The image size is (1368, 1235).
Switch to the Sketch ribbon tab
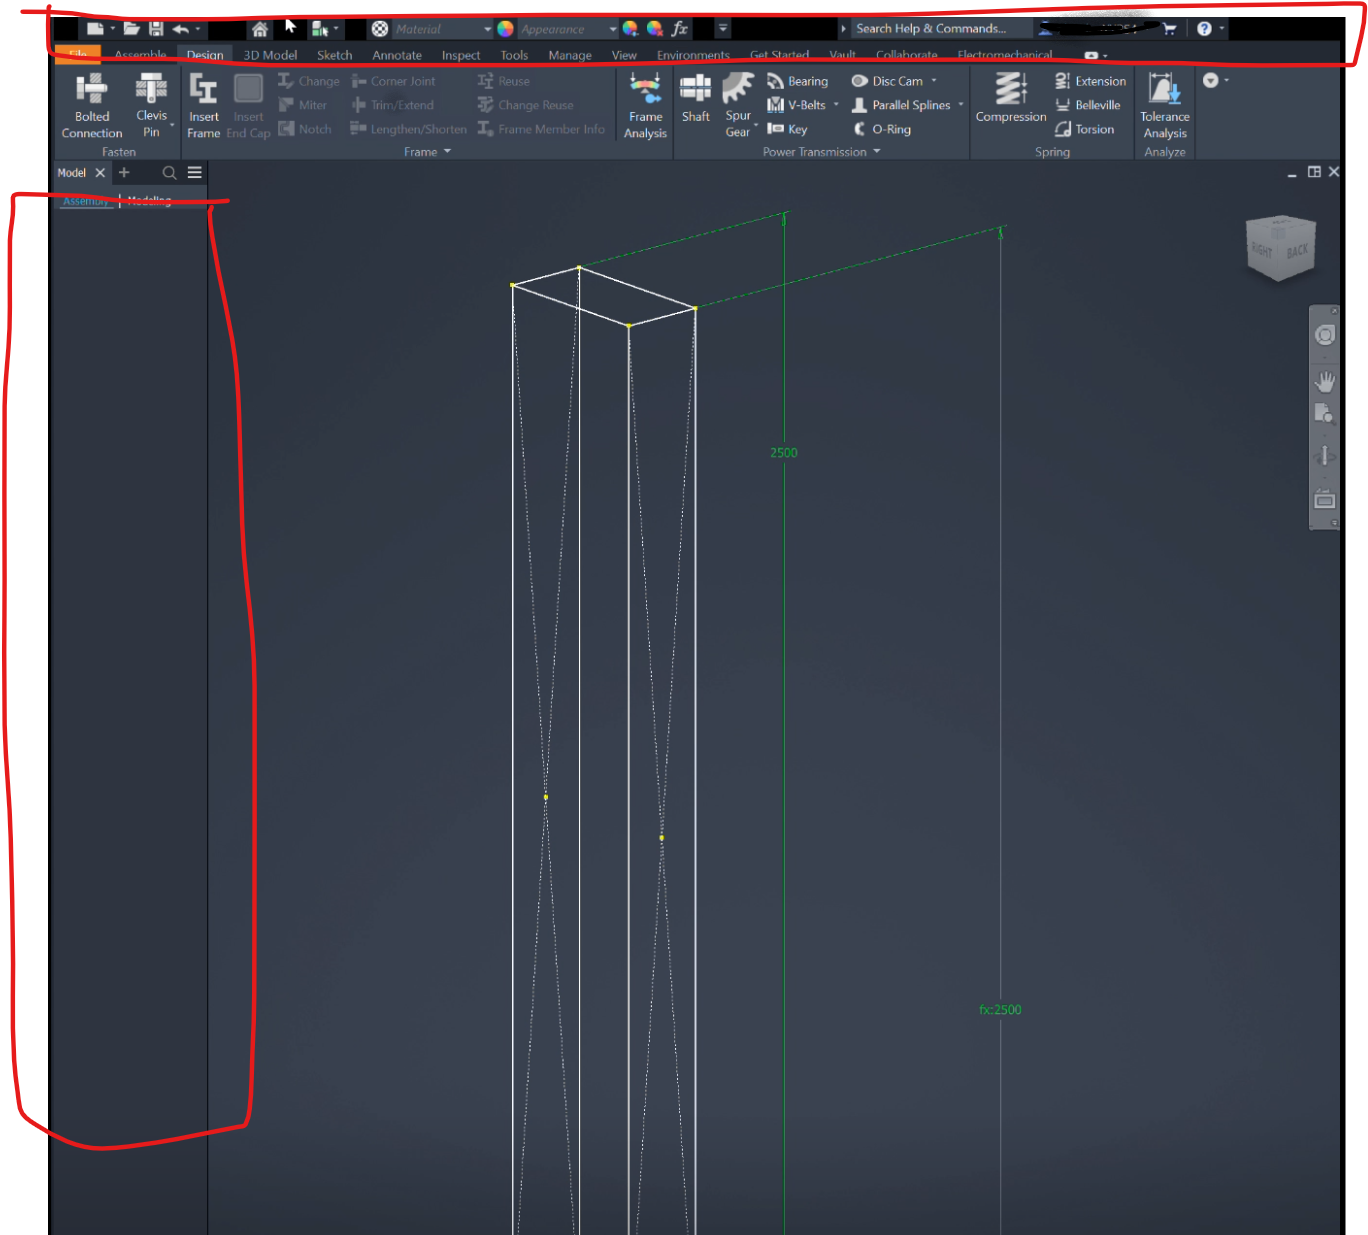point(334,55)
